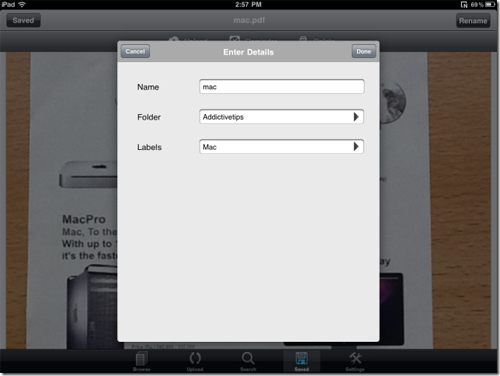500x376 pixels.
Task: Tap the MacPro heading in background document
Action: 84,219
